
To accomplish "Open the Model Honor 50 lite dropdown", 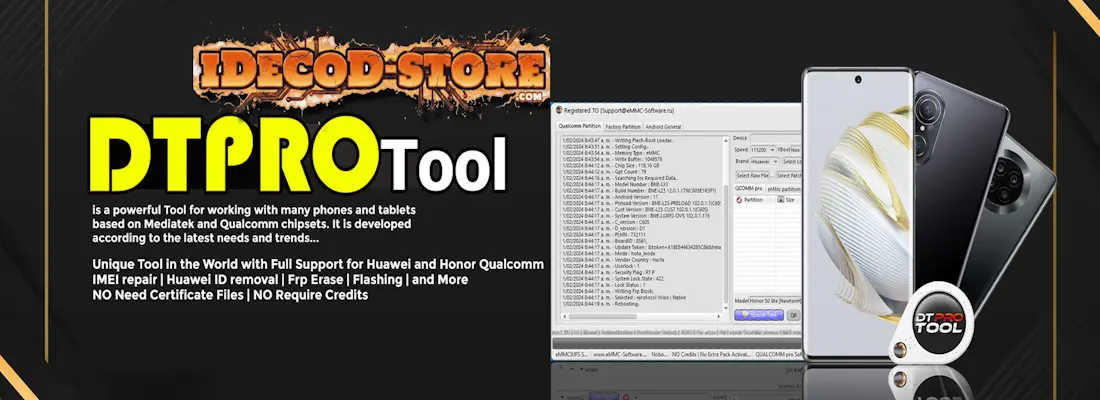I will click(x=775, y=300).
